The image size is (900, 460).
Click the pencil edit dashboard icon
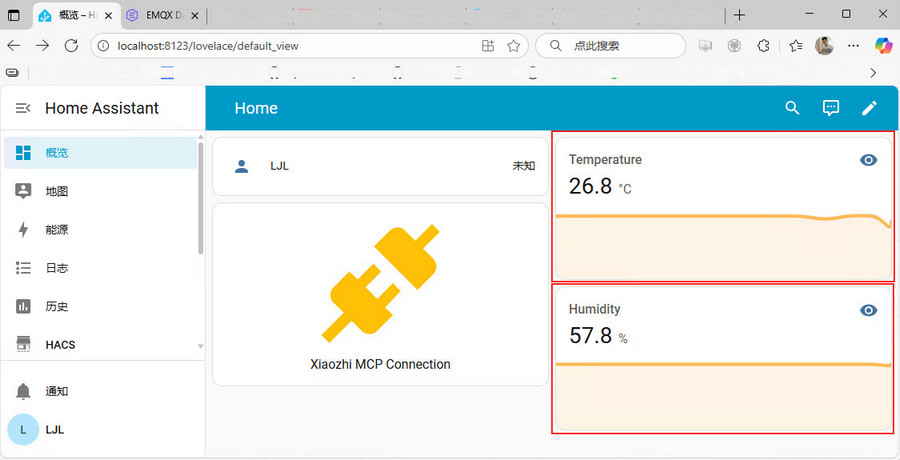(869, 108)
